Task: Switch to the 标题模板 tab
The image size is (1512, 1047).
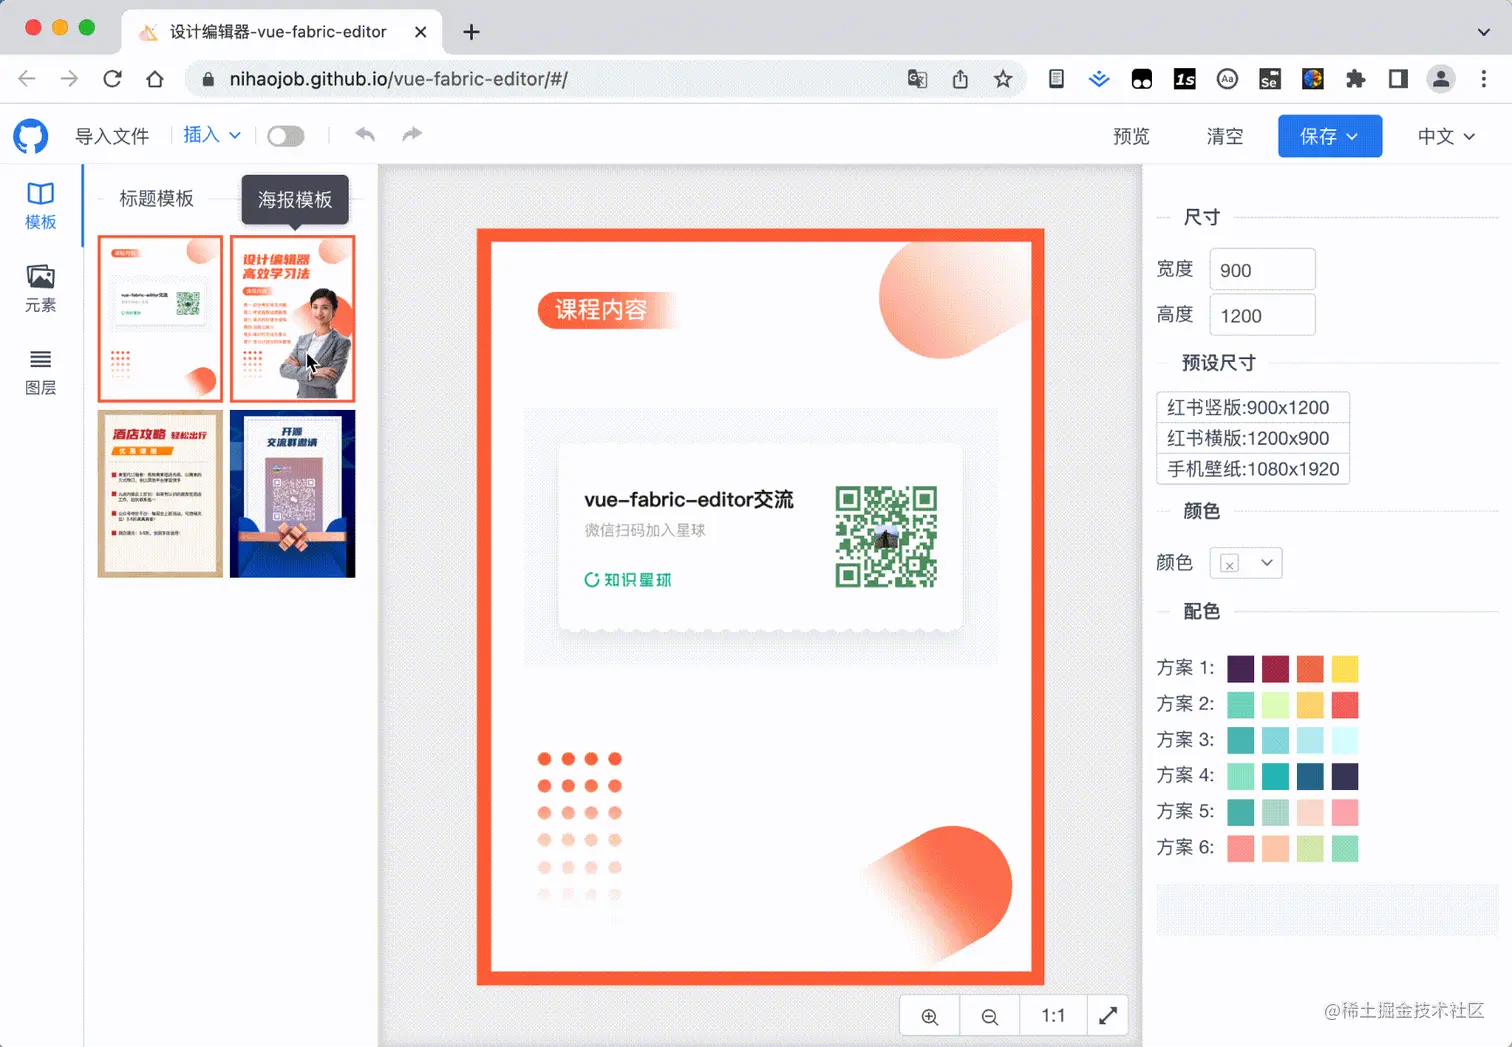Action: 156,199
